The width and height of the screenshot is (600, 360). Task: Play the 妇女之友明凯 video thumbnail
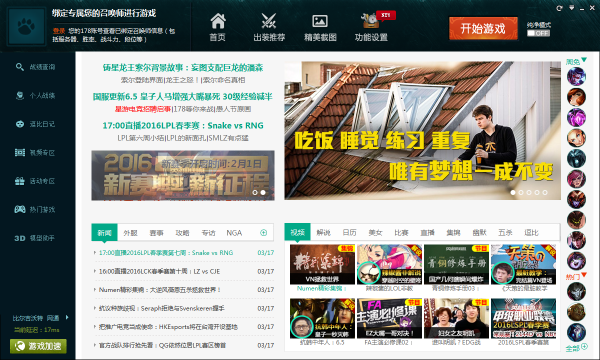coord(457,319)
